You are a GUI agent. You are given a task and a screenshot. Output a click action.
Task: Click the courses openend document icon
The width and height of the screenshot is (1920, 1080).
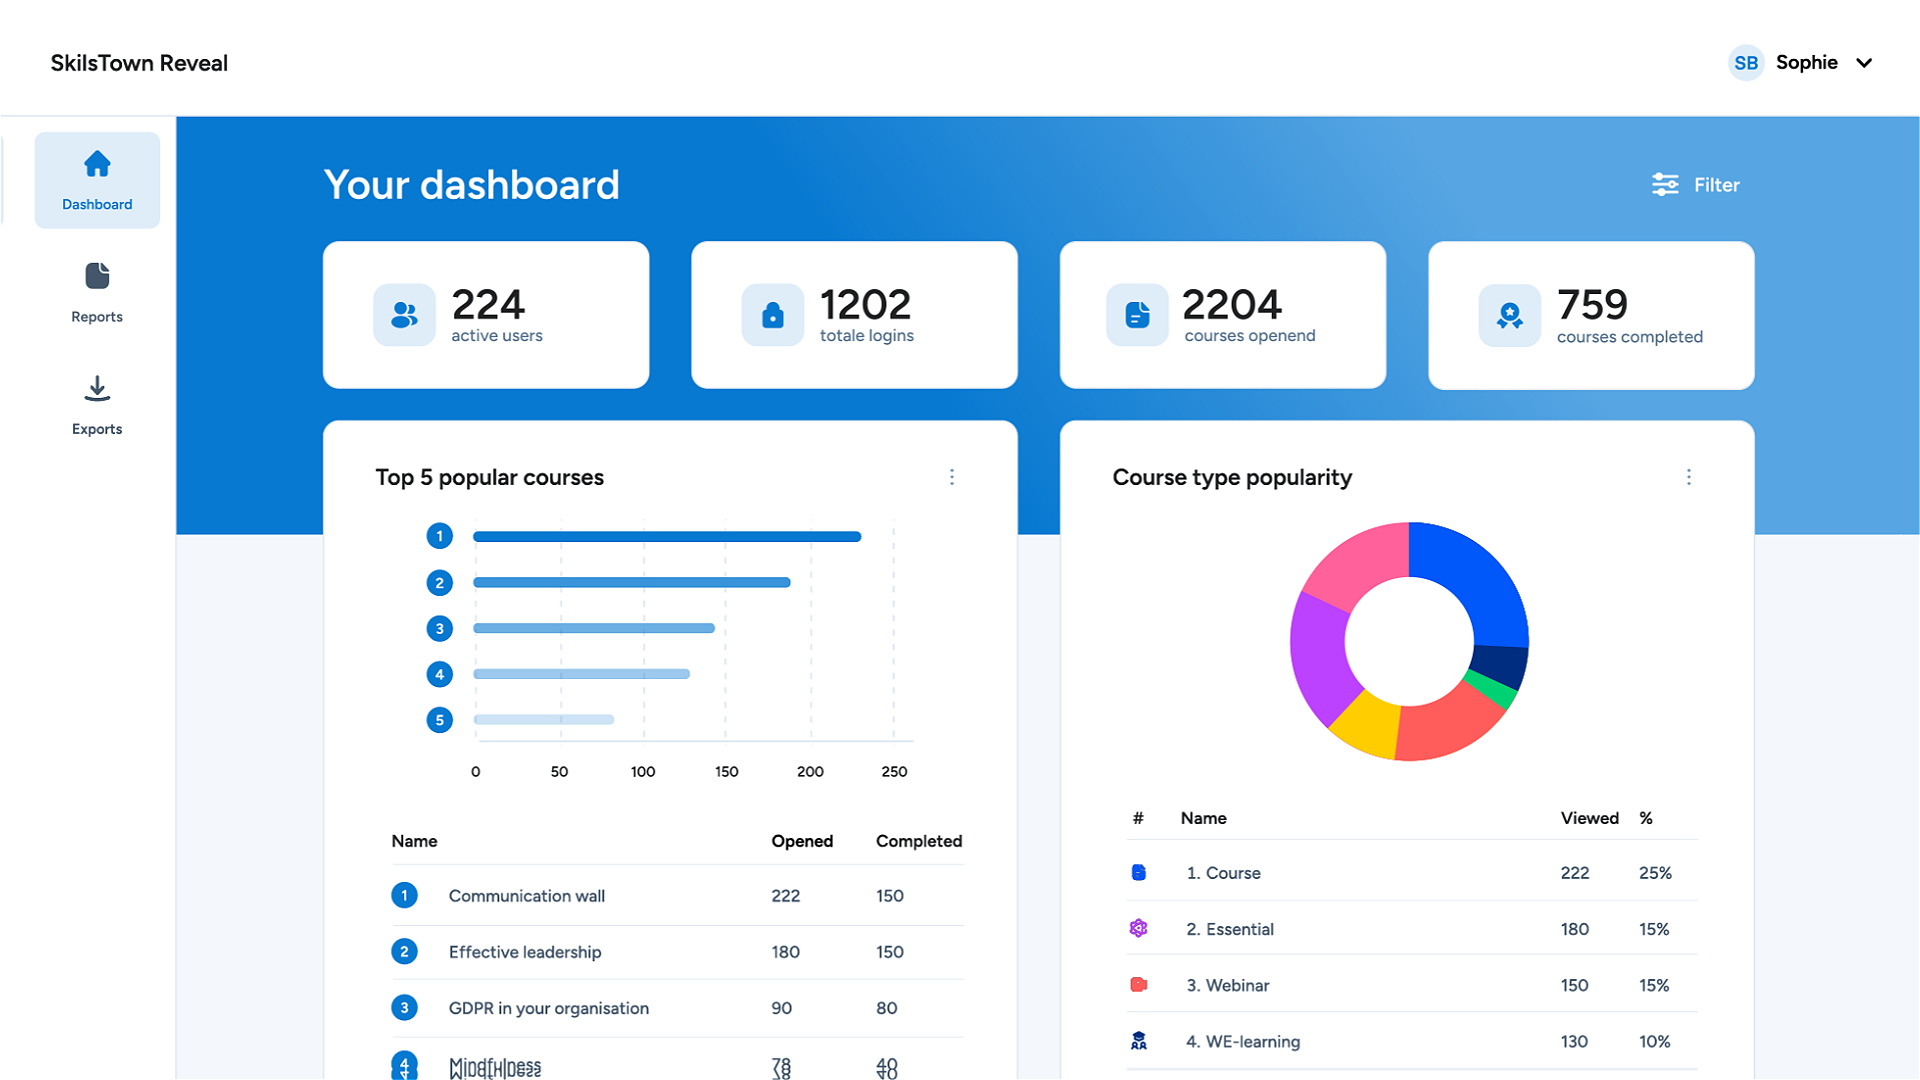[x=1137, y=315]
